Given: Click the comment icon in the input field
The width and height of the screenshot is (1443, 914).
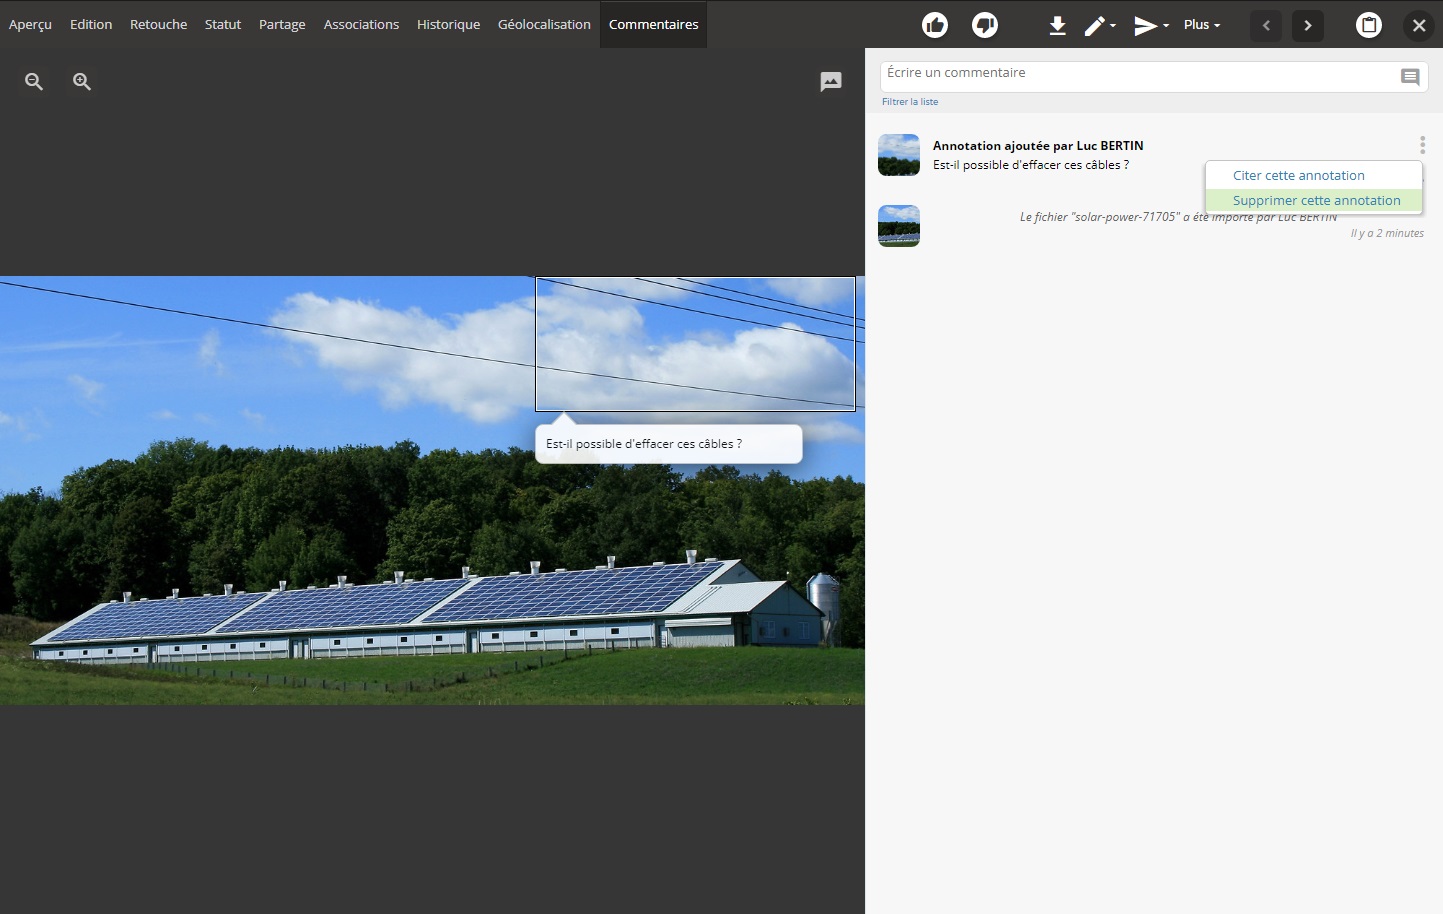Looking at the screenshot, I should 1410,77.
